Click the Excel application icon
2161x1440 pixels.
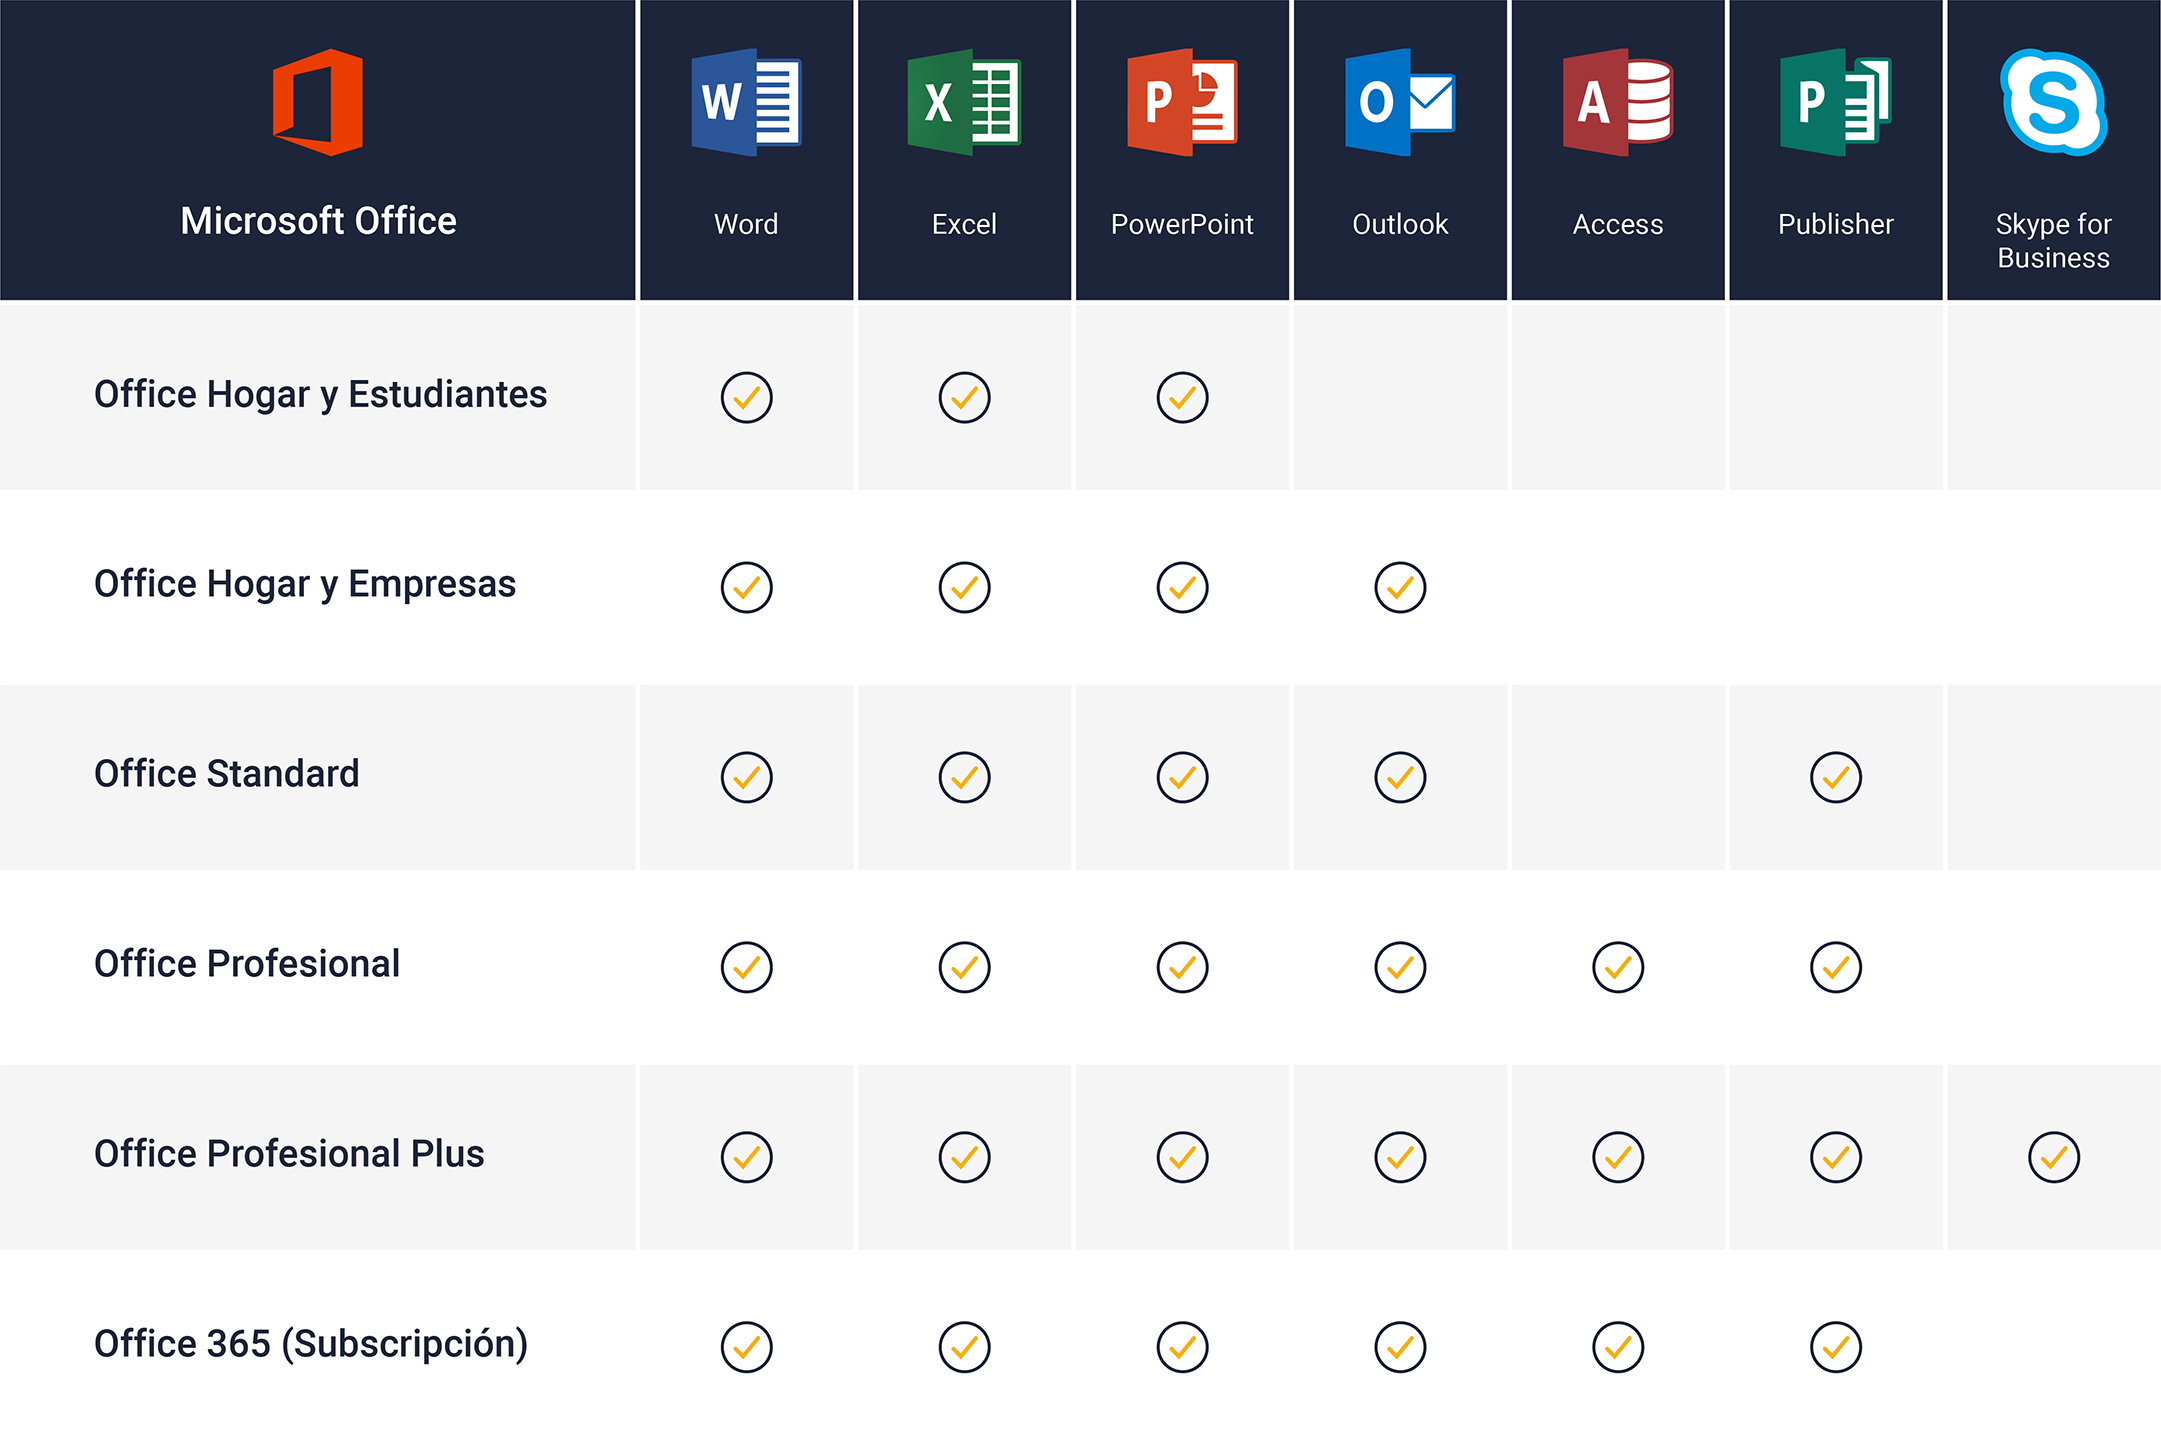point(964,102)
